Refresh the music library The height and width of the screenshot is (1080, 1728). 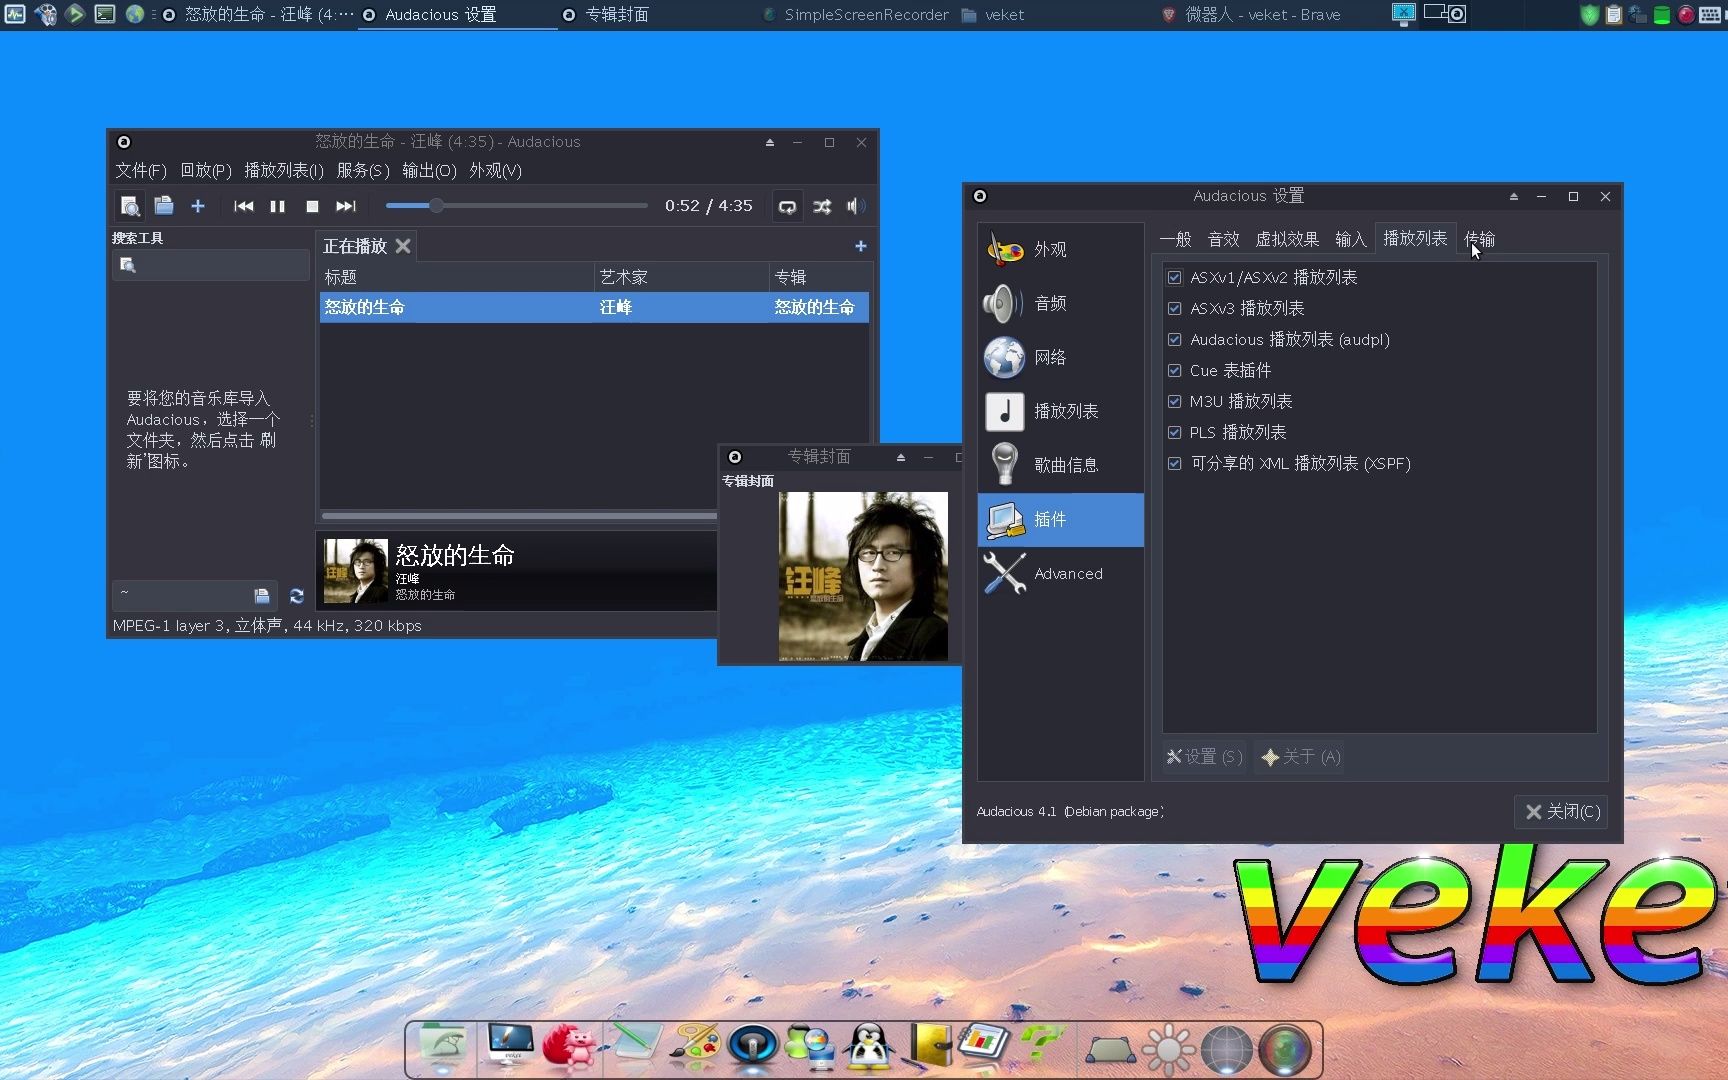pos(296,596)
